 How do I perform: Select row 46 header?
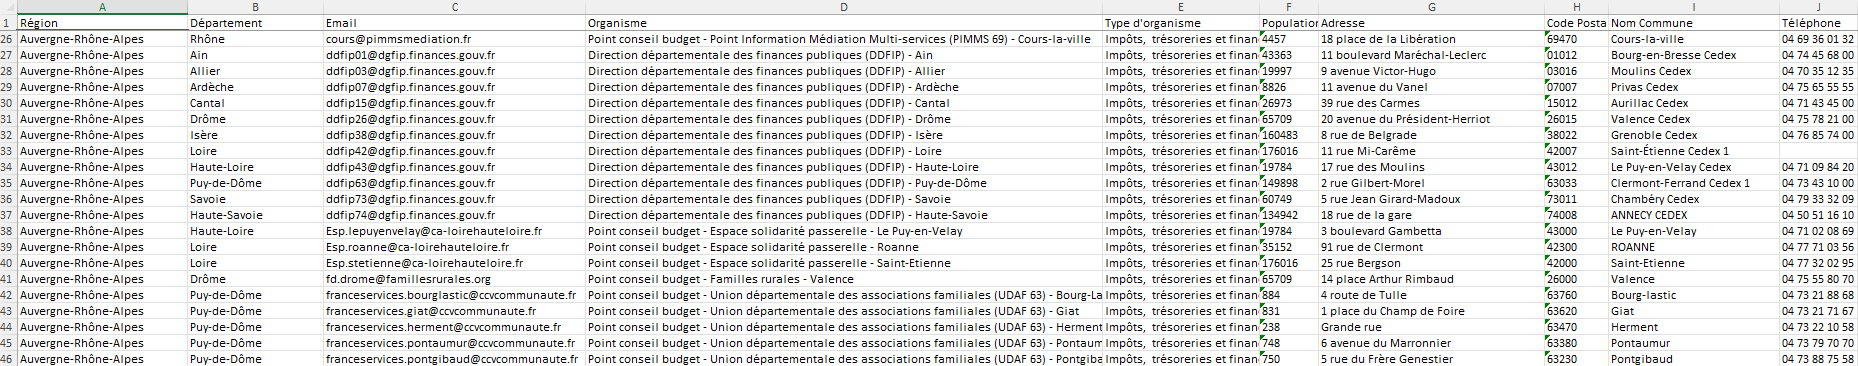tap(8, 359)
